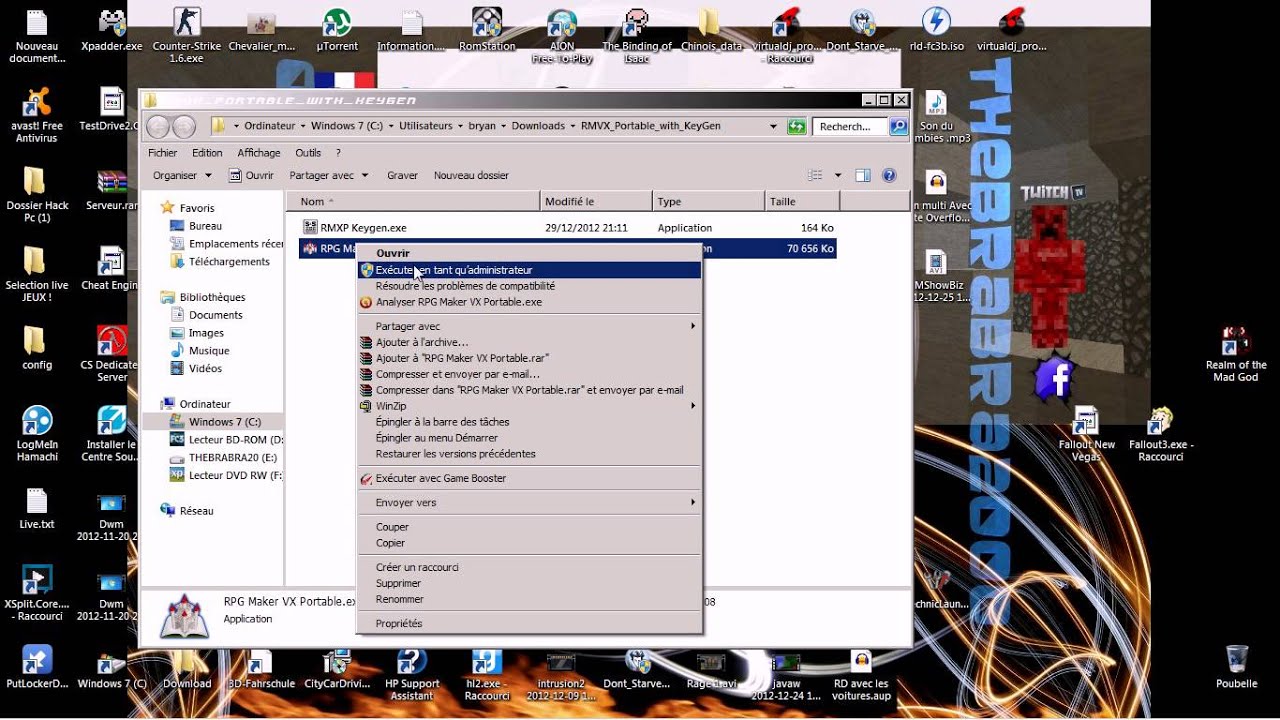This screenshot has width=1280, height=720.
Task: Select RMXP Keygen.exe file row
Action: pyautogui.click(x=567, y=228)
